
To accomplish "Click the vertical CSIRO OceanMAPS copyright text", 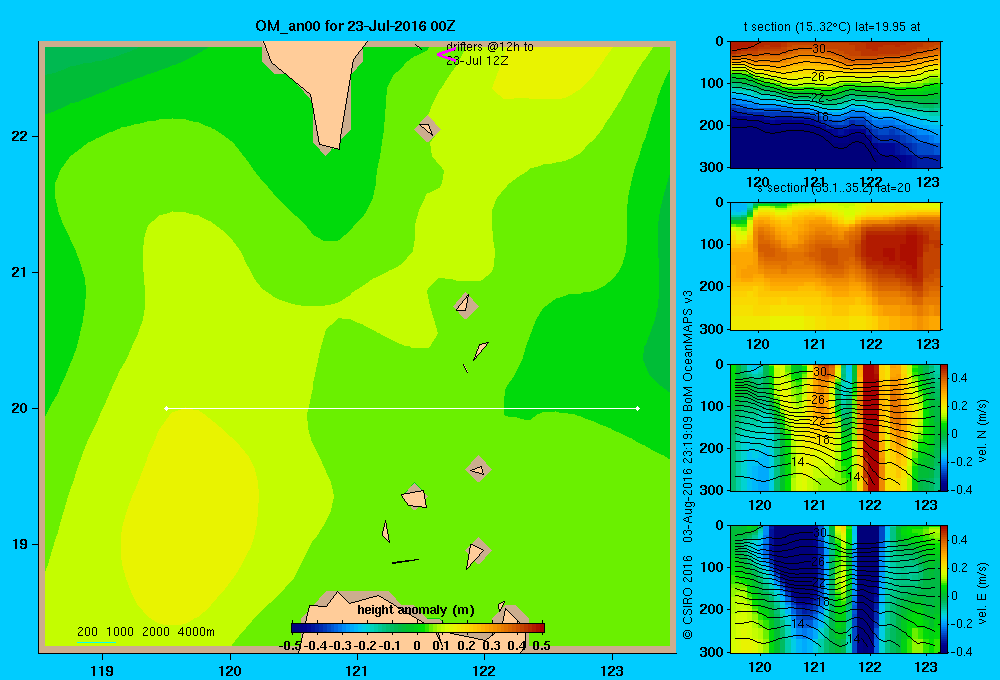I will coord(688,464).
